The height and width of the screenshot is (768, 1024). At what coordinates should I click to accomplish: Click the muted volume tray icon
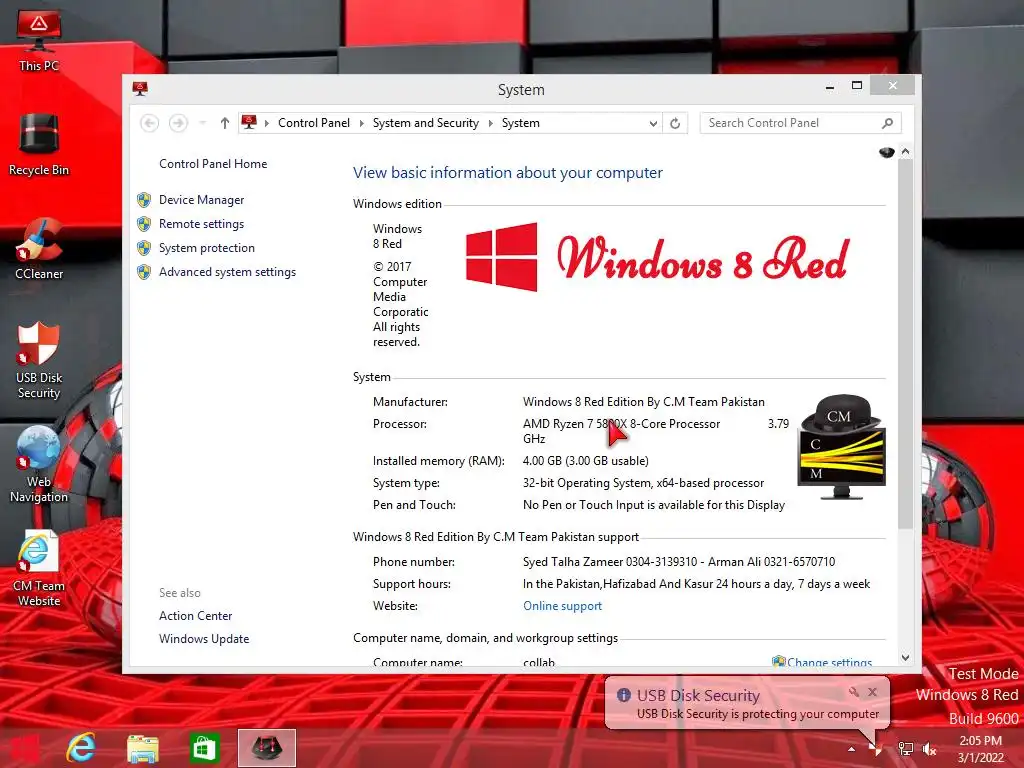point(929,749)
